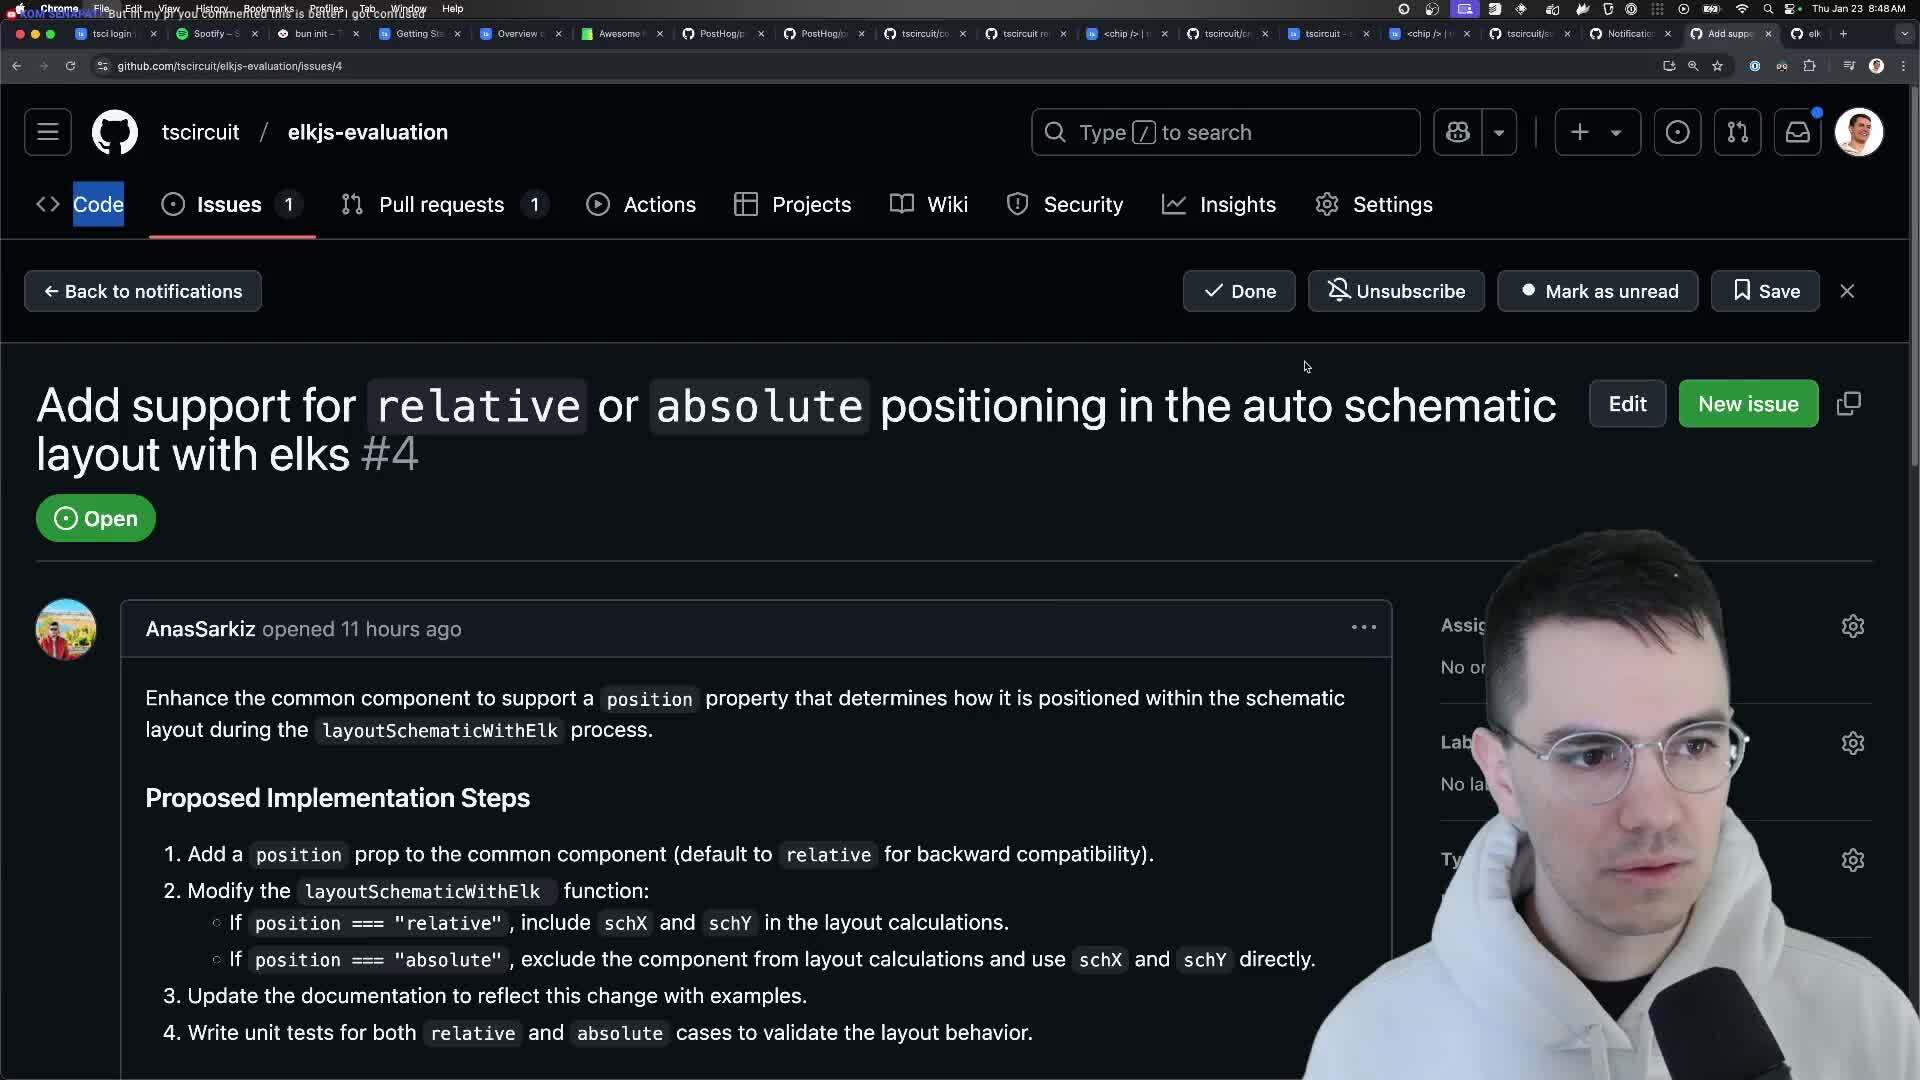Focus the Type / to search field
Image resolution: width=1920 pixels, height=1080 pixels.
click(x=1225, y=132)
